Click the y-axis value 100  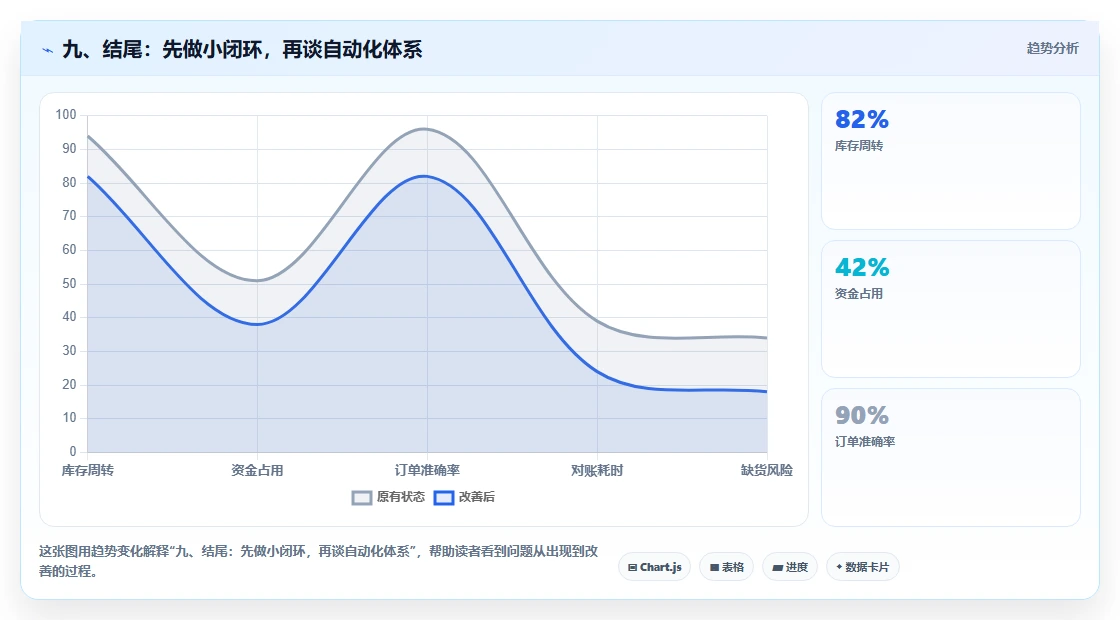66,114
